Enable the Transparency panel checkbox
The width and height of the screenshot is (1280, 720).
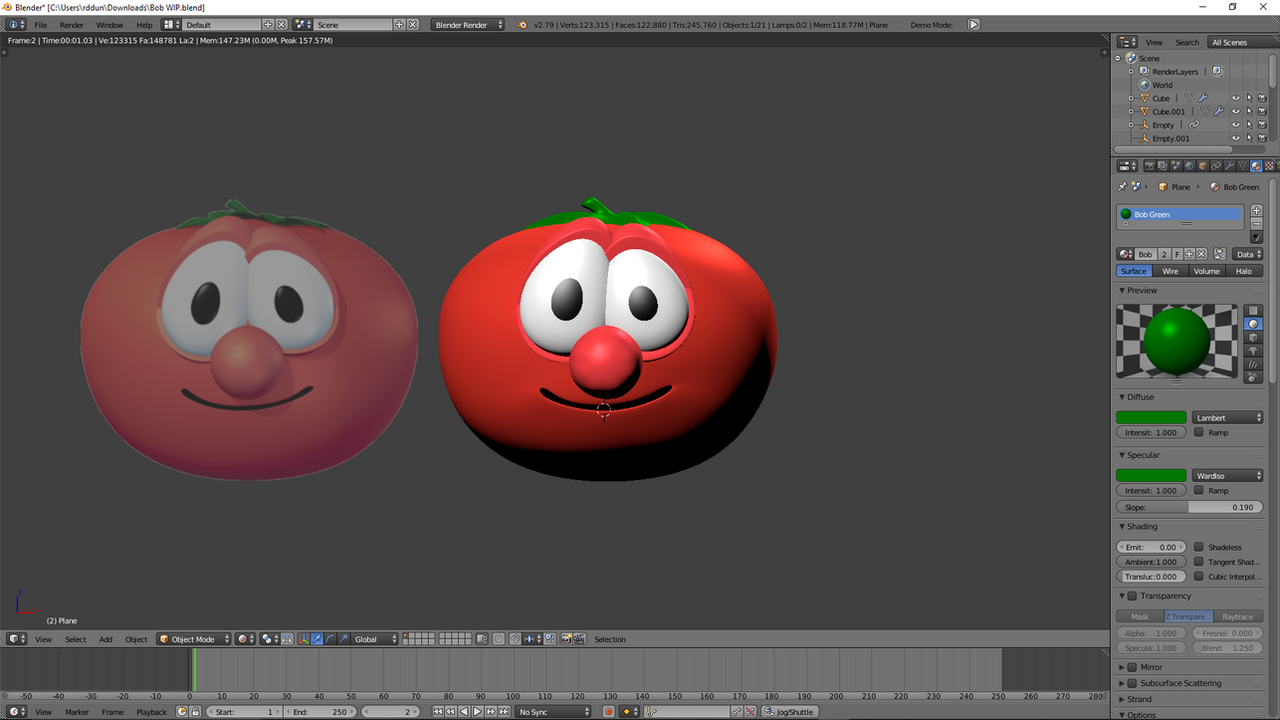pyautogui.click(x=1132, y=596)
